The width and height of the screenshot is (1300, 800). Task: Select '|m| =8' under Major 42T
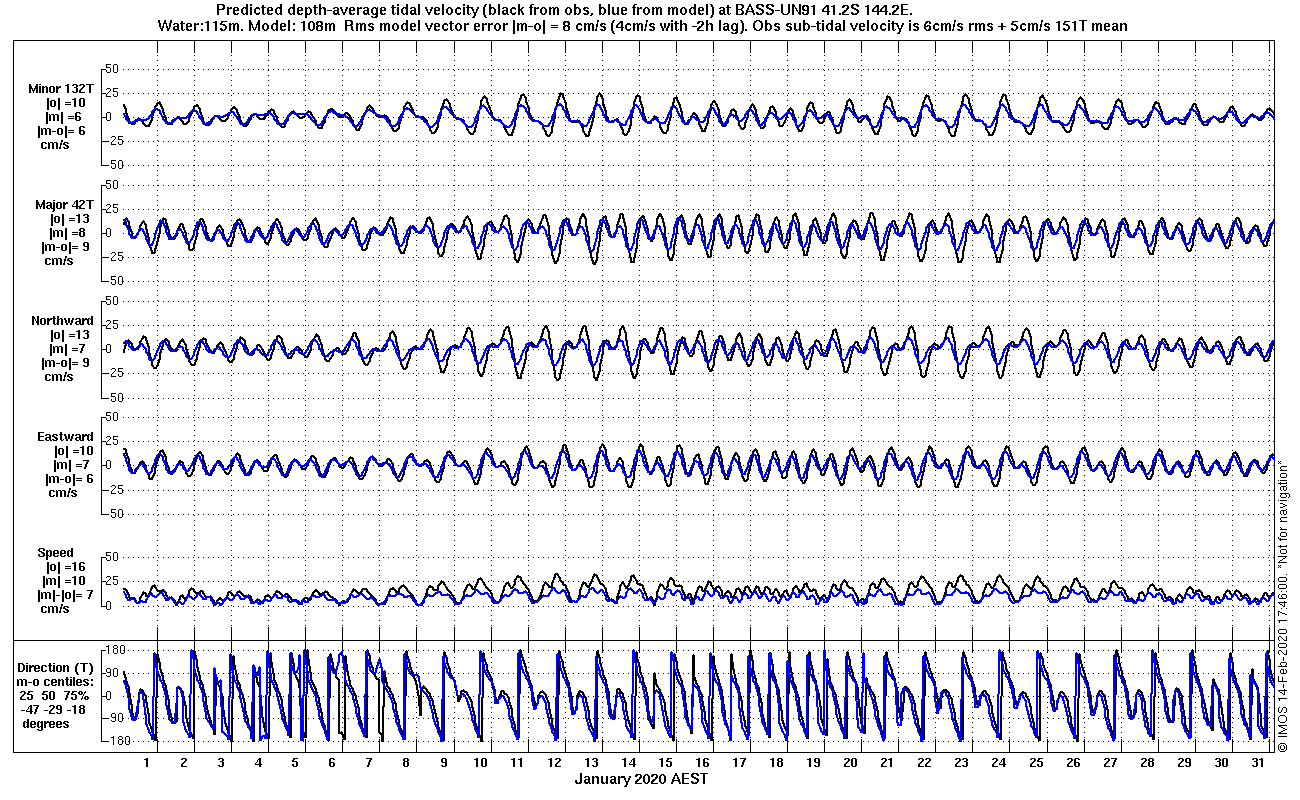tap(66, 233)
